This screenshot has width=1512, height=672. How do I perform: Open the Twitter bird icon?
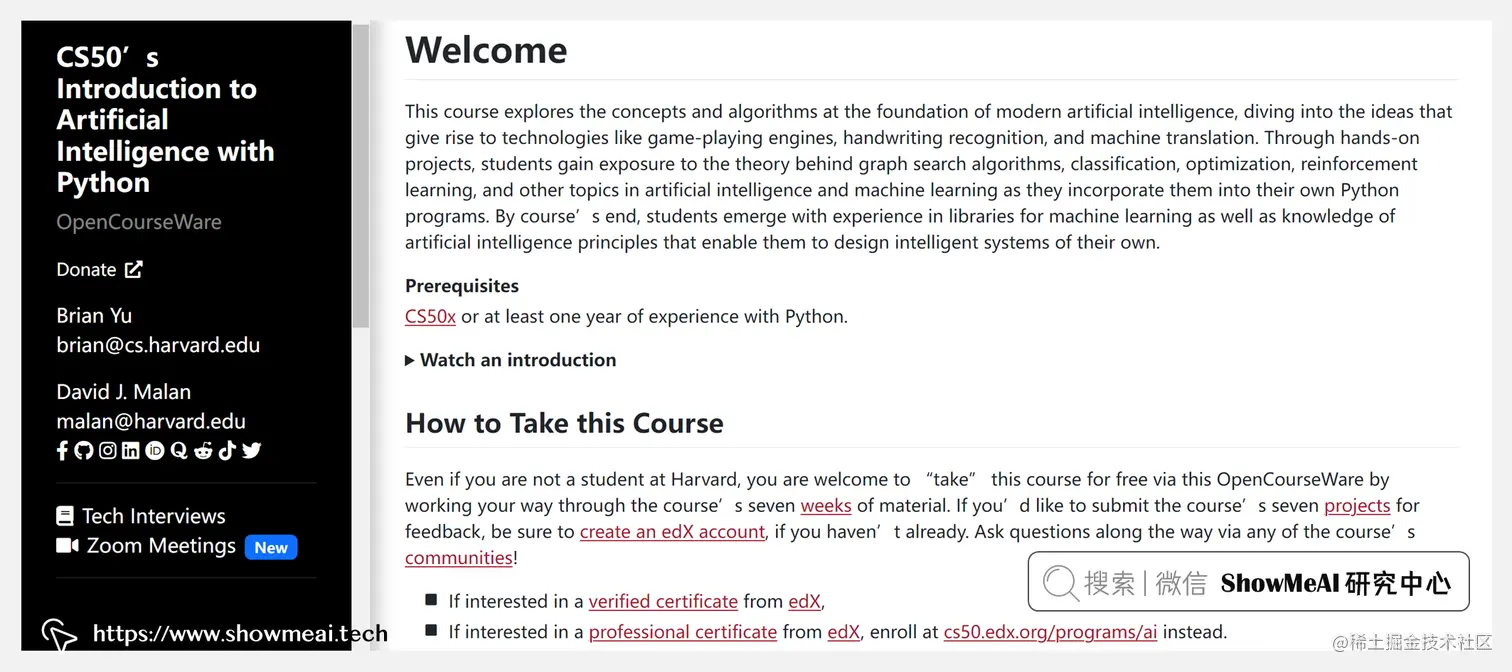click(x=250, y=450)
